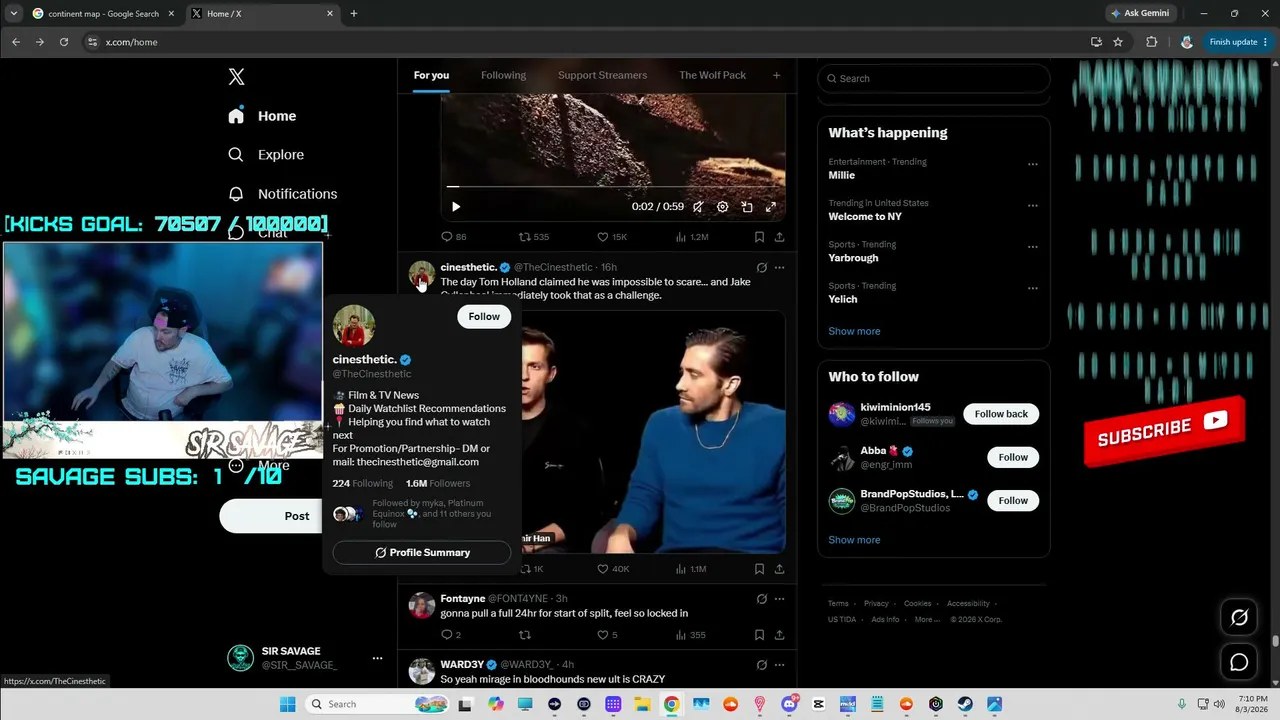1280x720 pixels.
Task: Add a new timeline tab with plus
Action: pos(776,75)
